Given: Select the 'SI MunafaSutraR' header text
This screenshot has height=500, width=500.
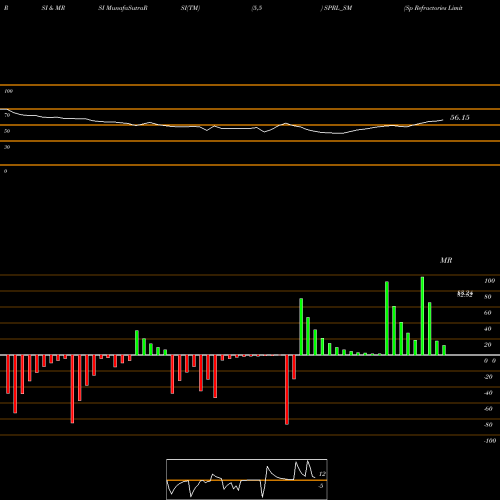Looking at the screenshot, I should click(x=123, y=8).
